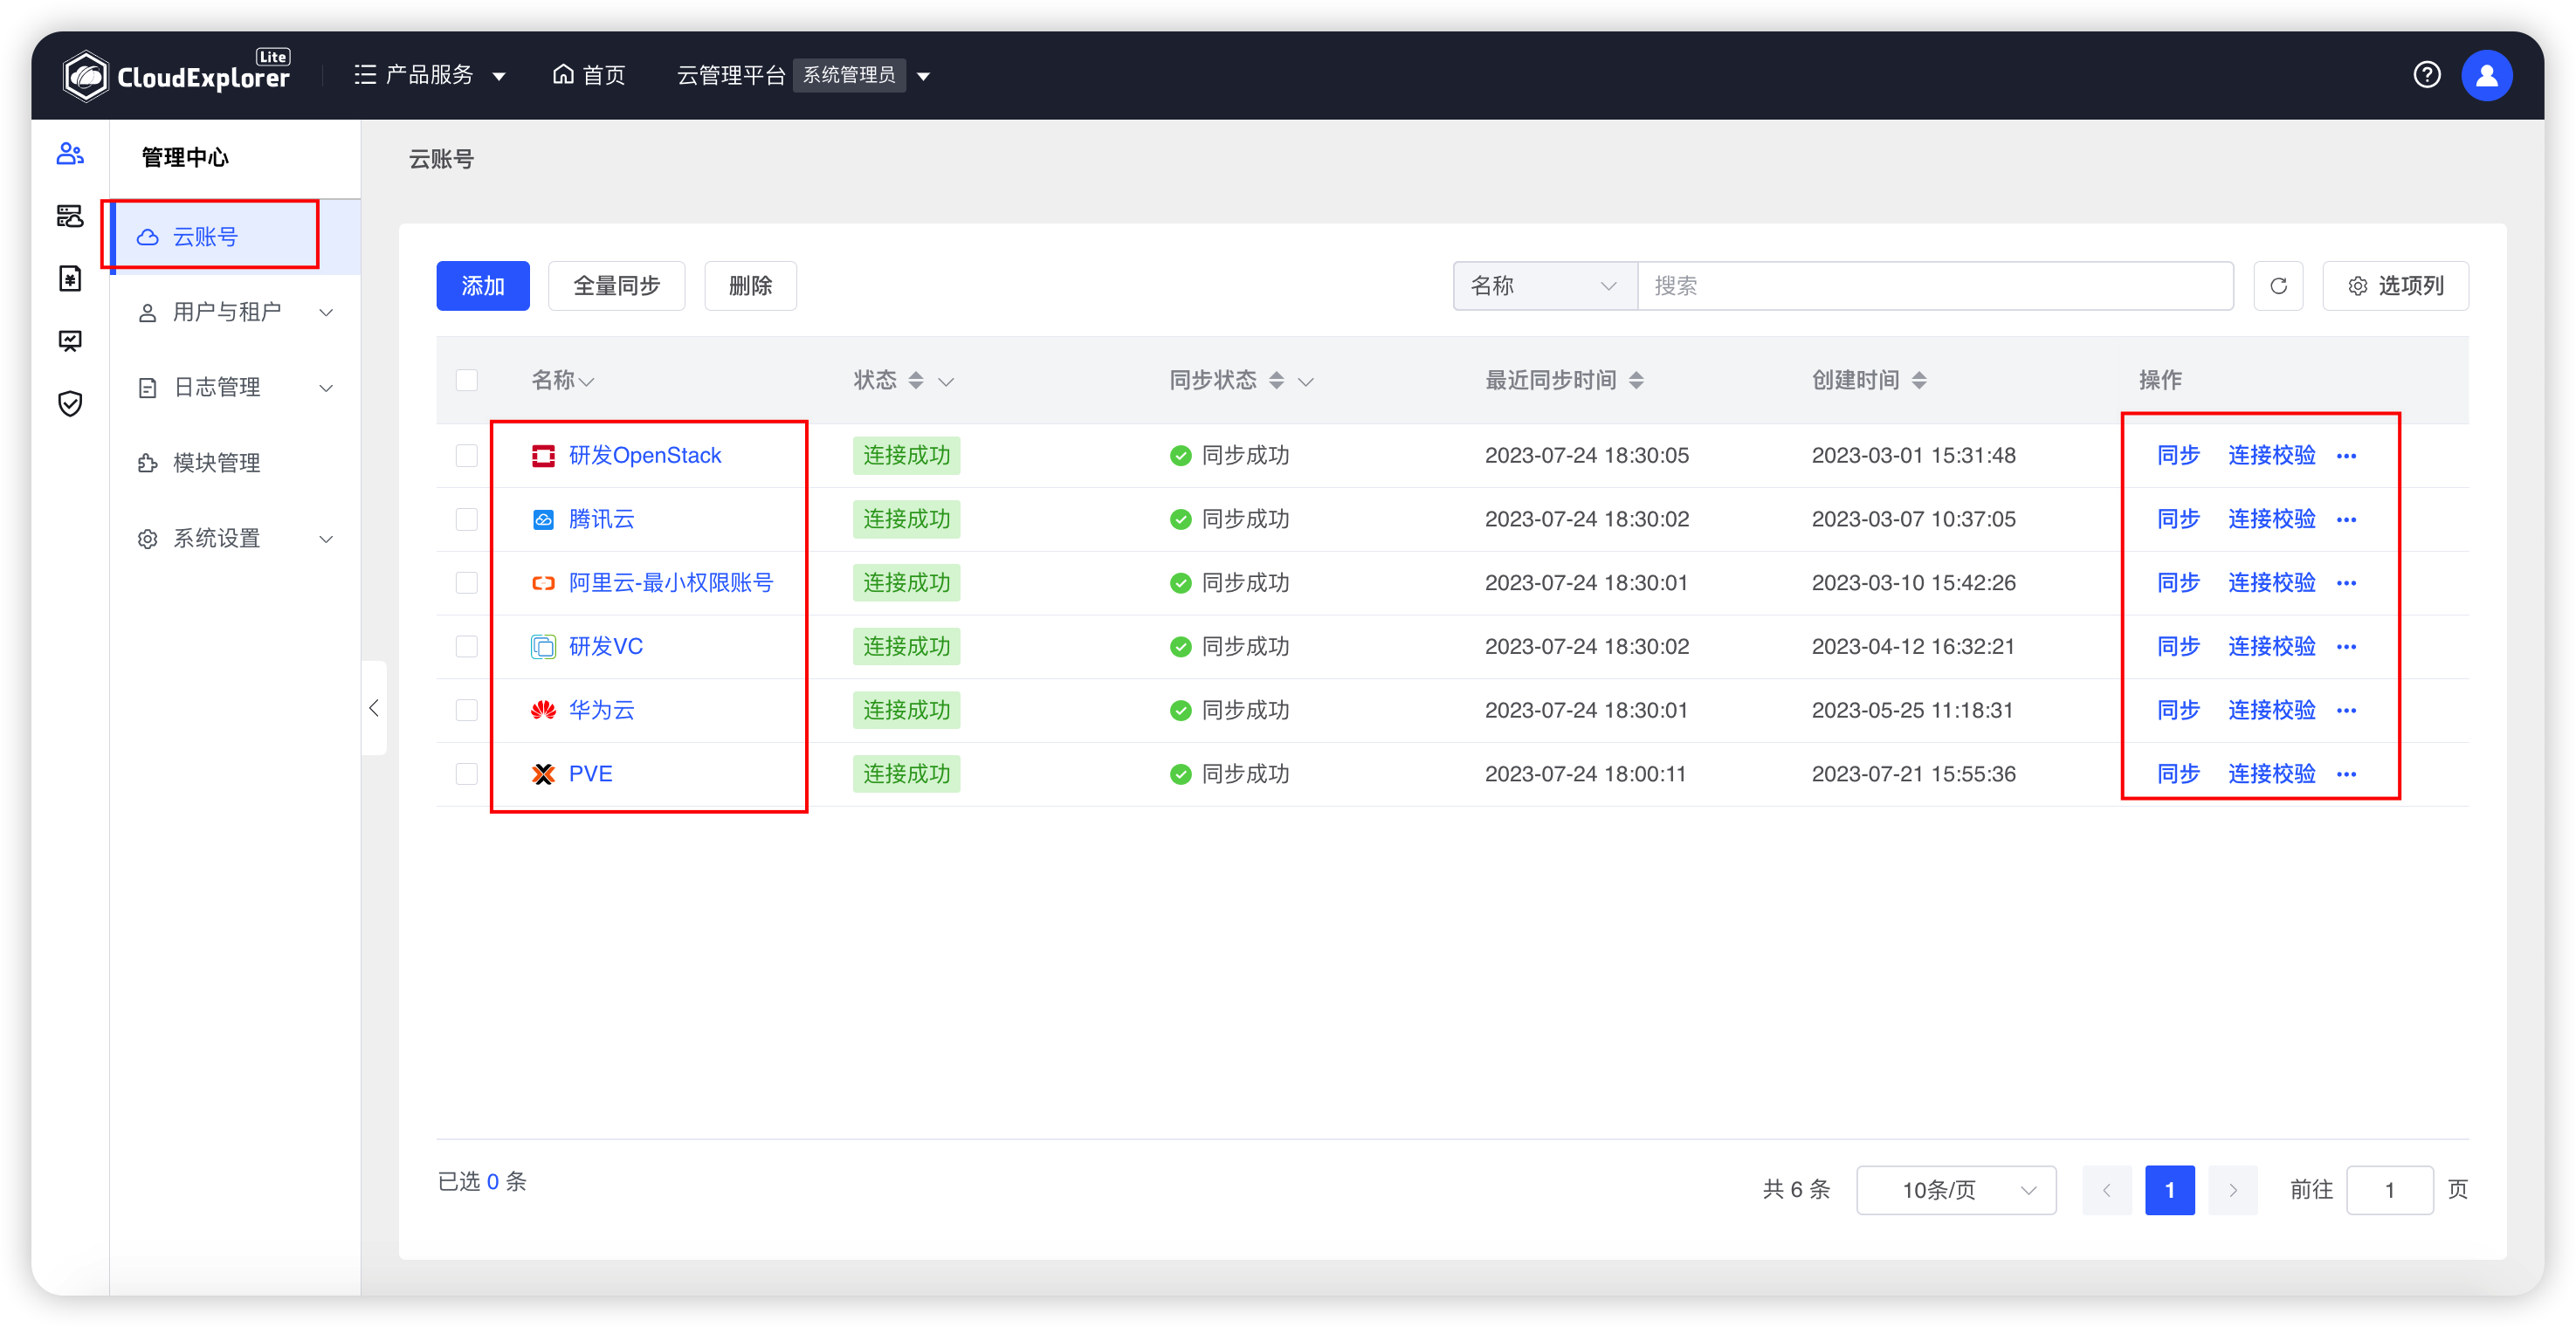
Task: Go to the previous page arrow
Action: pyautogui.click(x=2107, y=1190)
